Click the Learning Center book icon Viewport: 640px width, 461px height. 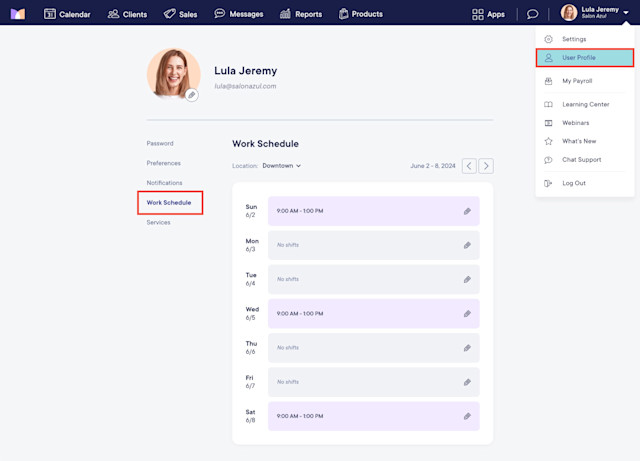coord(548,104)
